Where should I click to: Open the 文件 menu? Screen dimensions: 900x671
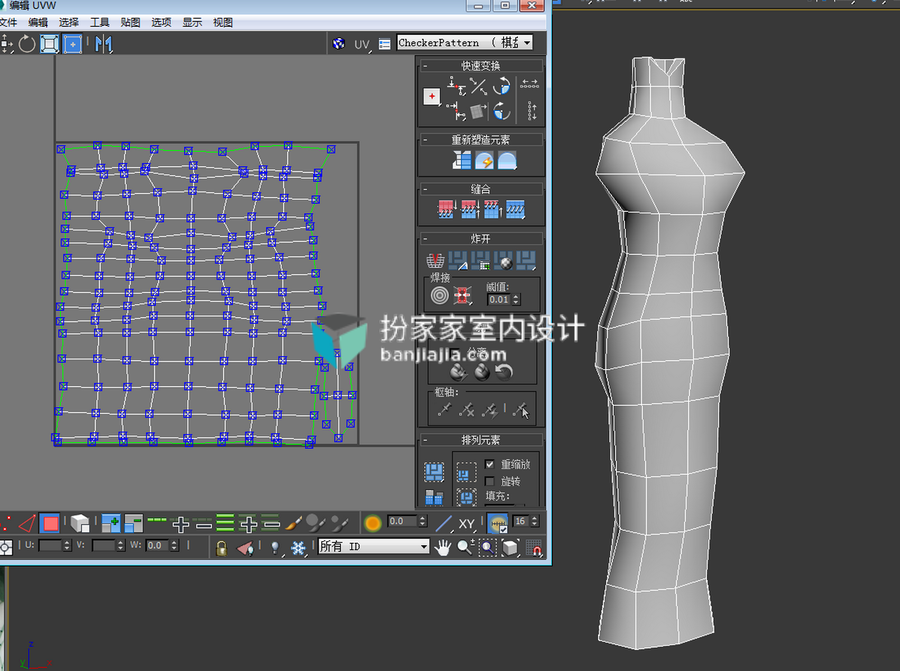point(8,22)
